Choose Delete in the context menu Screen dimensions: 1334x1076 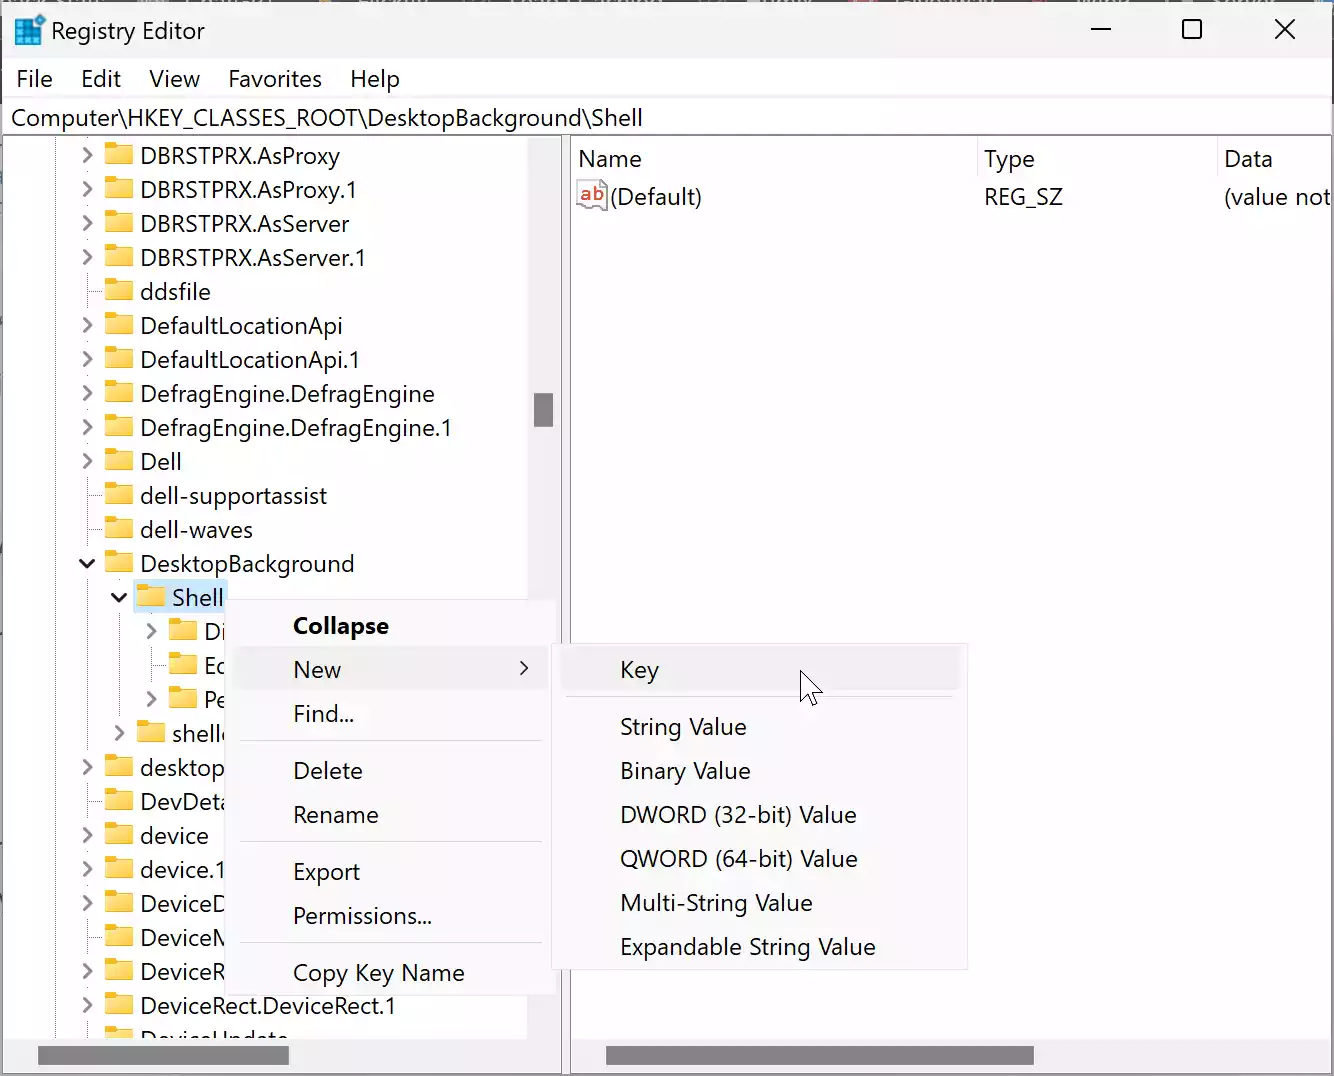[x=391, y=771]
